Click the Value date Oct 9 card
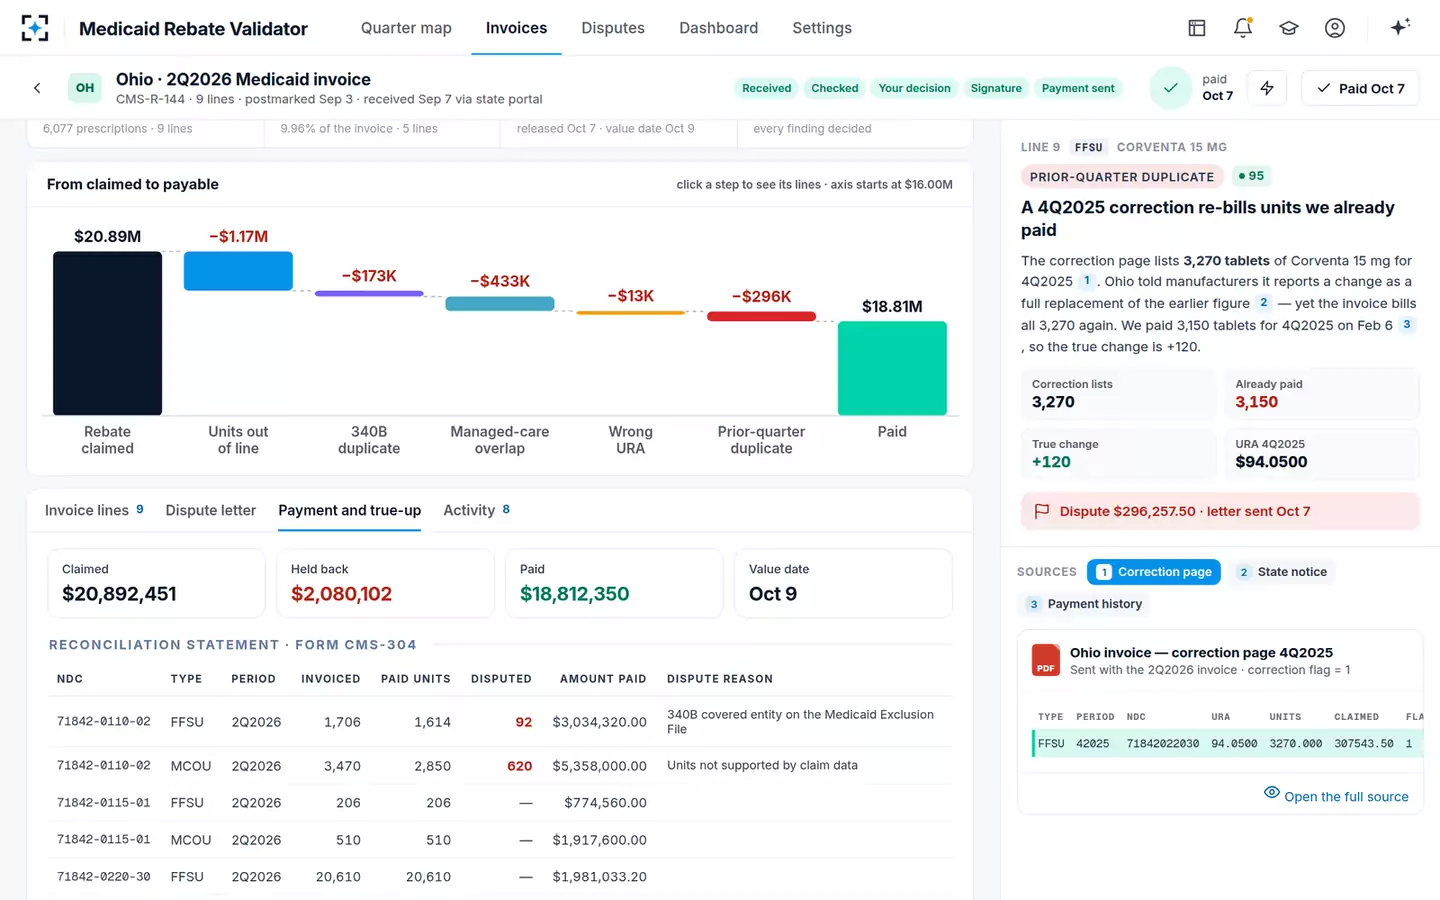Screen dimensions: 1440x900 pyautogui.click(x=843, y=583)
